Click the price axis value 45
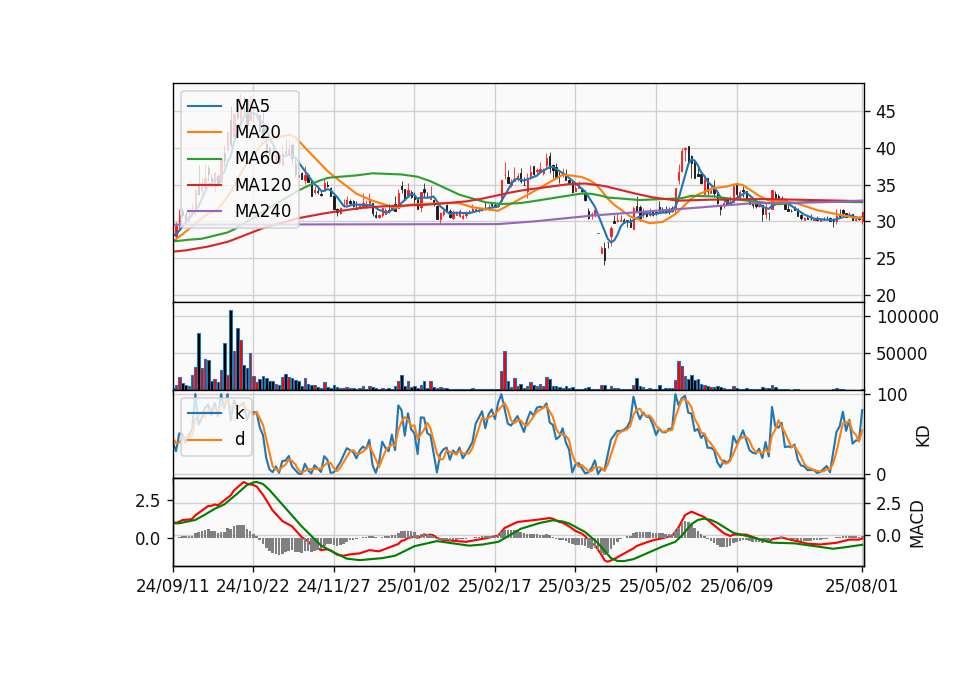The height and width of the screenshot is (690, 960). click(x=885, y=112)
